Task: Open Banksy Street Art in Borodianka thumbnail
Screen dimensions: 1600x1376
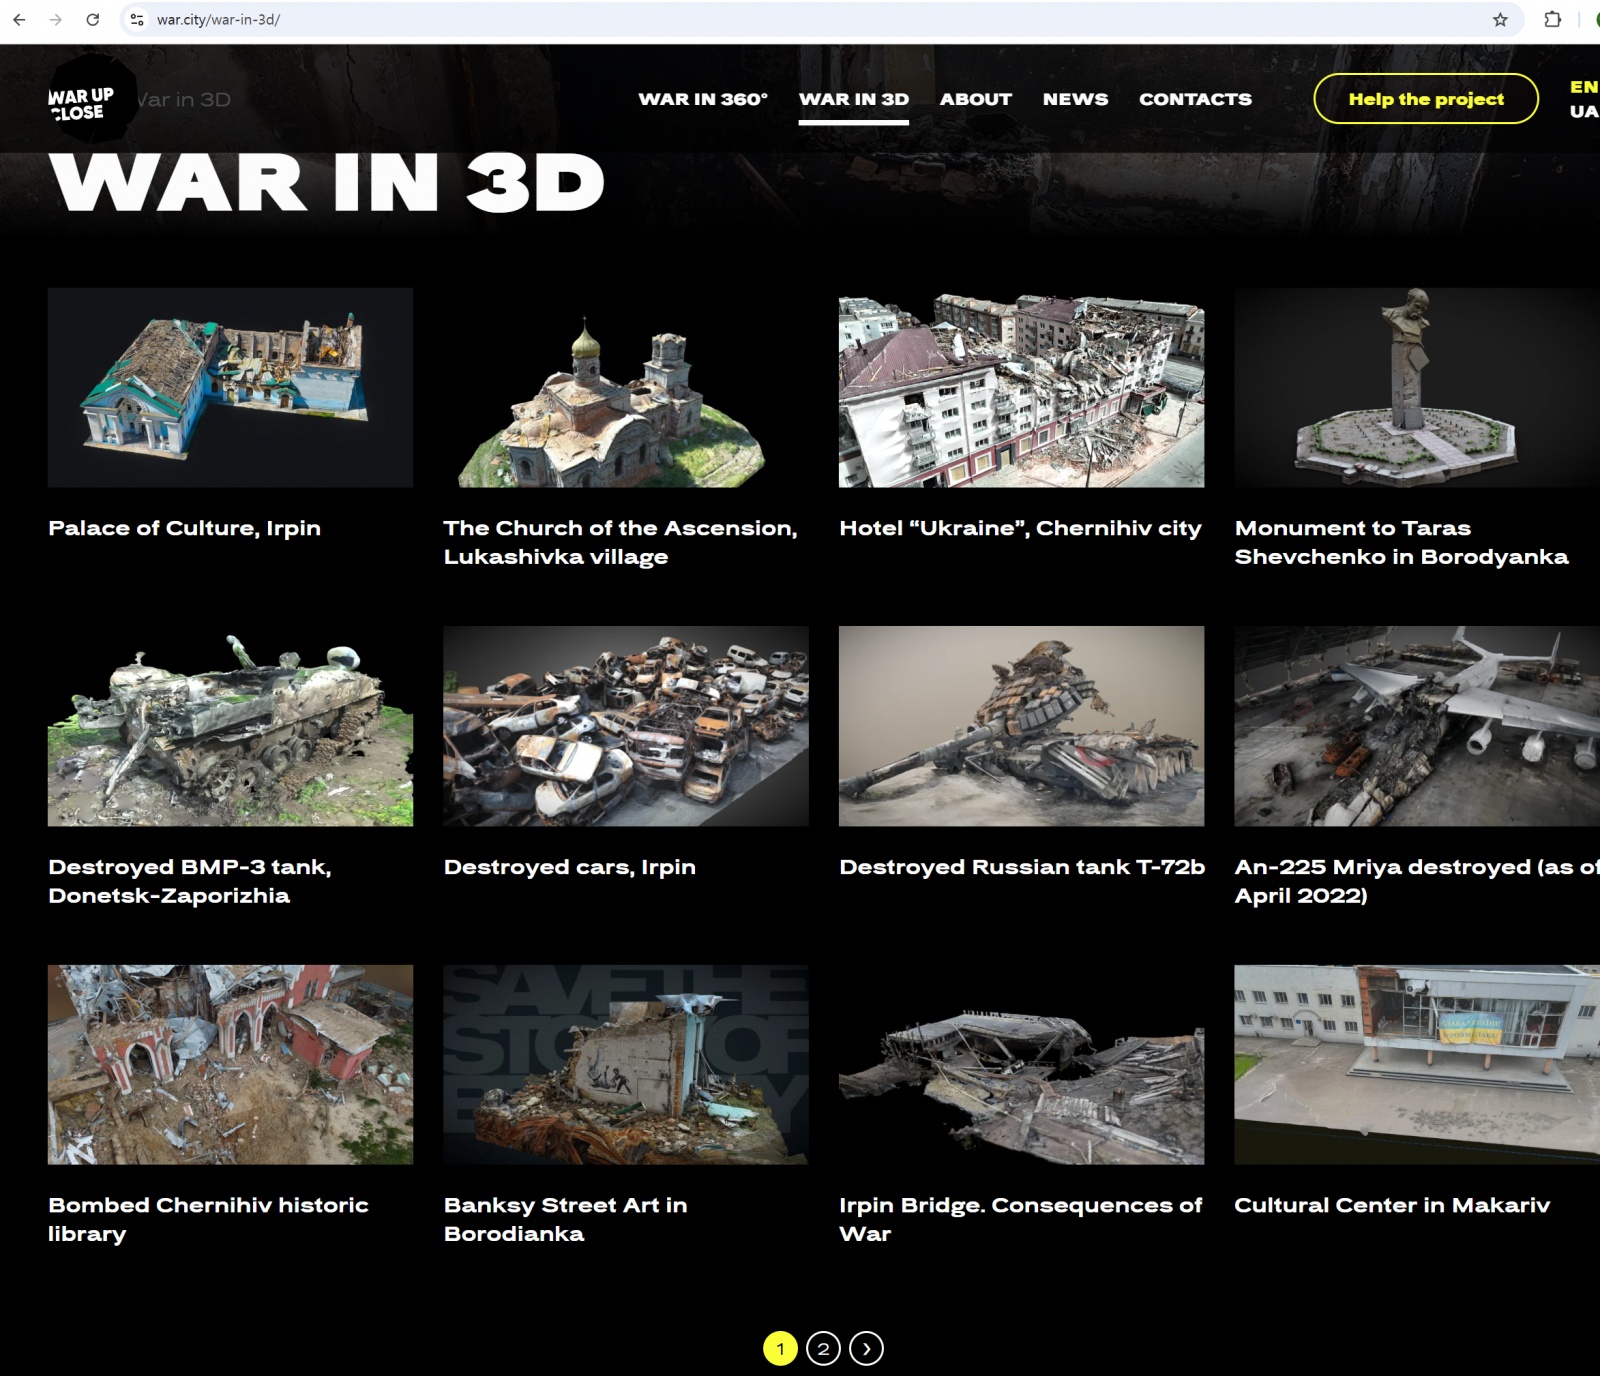Action: pyautogui.click(x=625, y=1064)
